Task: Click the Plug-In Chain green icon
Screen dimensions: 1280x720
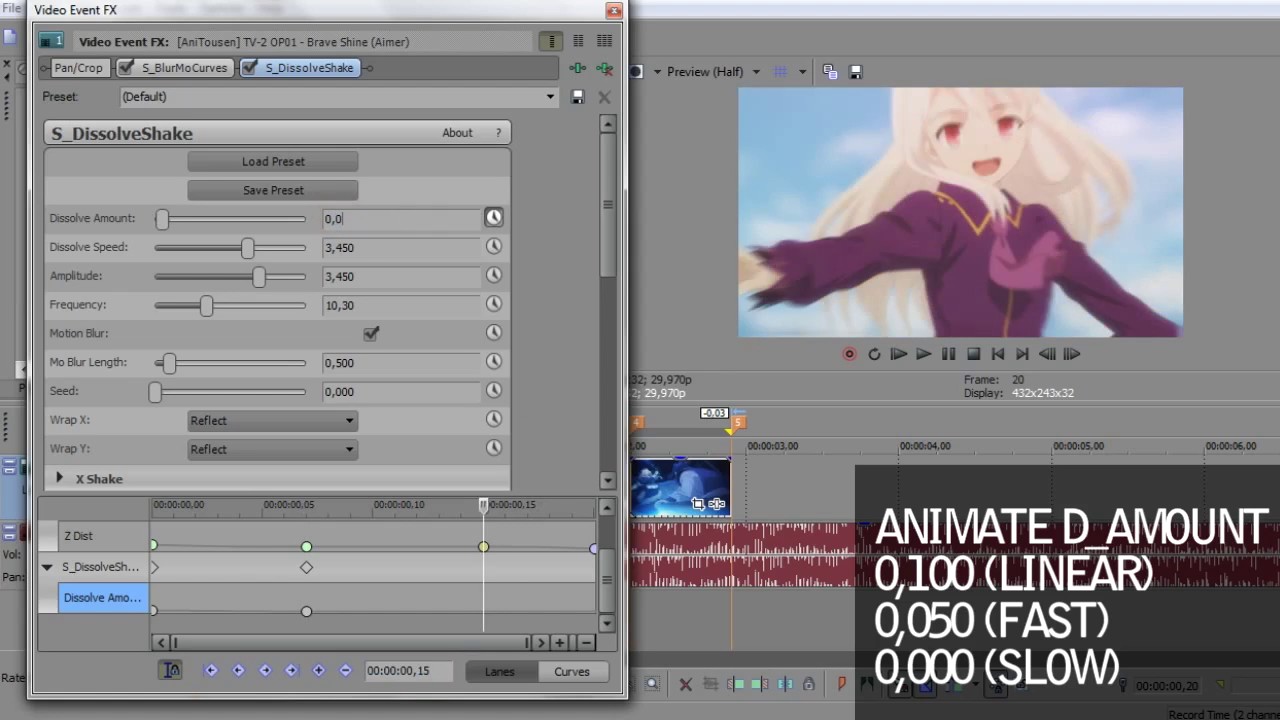Action: (x=577, y=68)
